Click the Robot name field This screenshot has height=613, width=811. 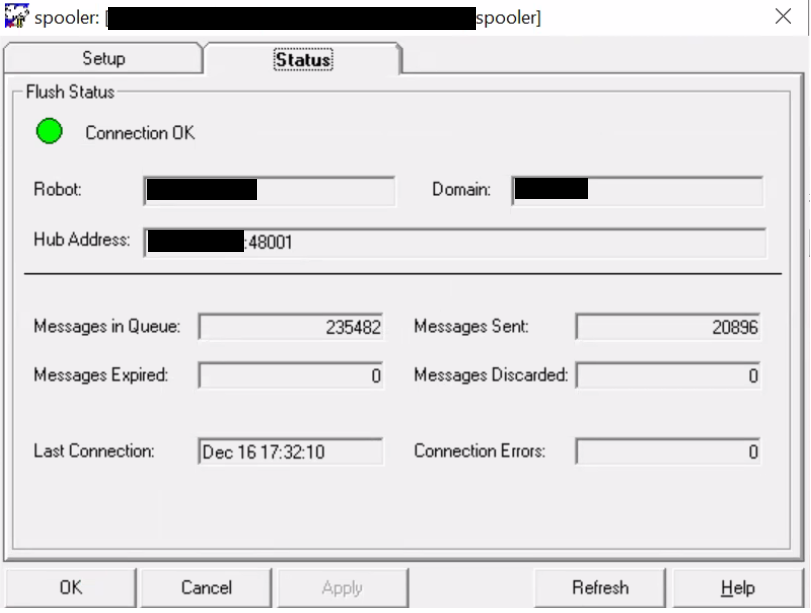pyautogui.click(x=270, y=190)
